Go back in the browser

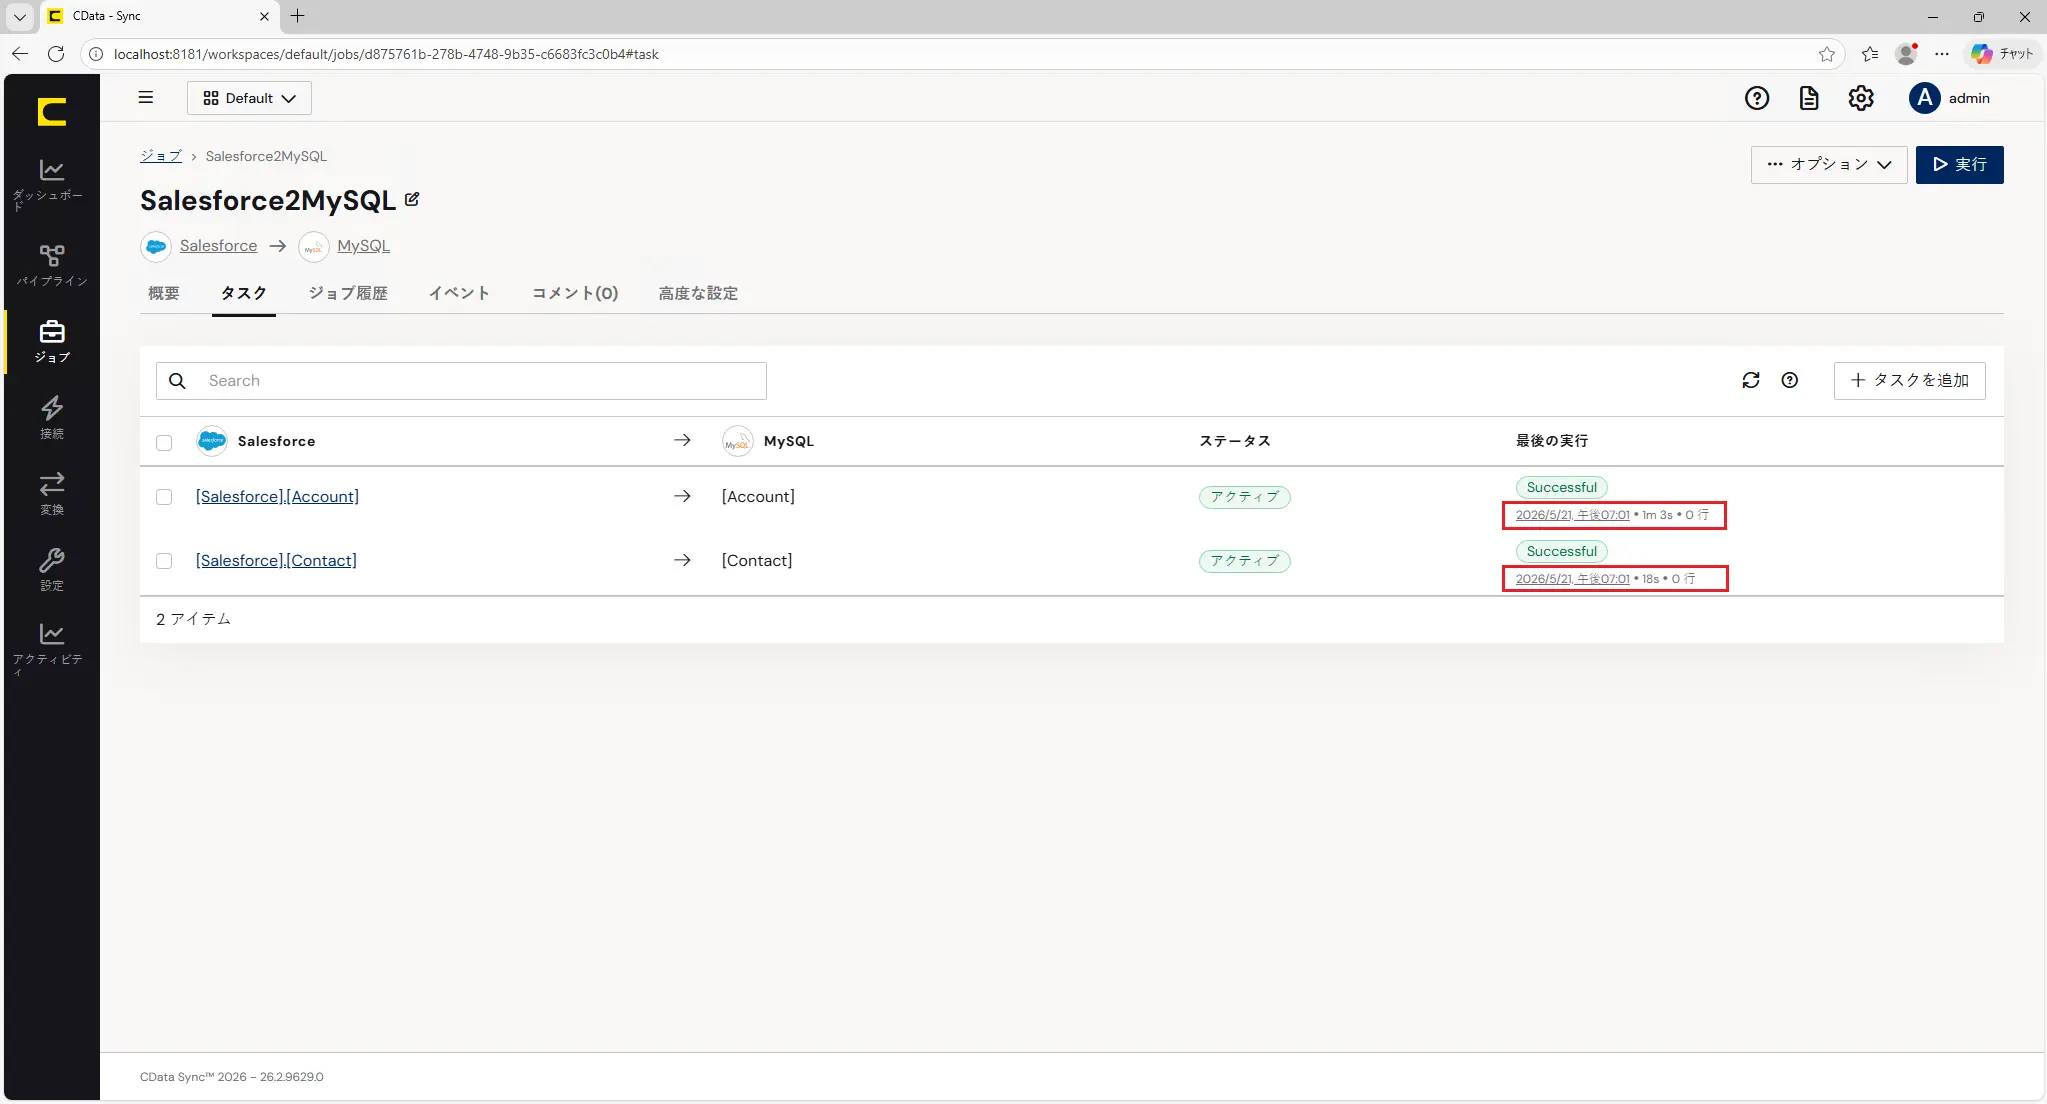point(20,54)
